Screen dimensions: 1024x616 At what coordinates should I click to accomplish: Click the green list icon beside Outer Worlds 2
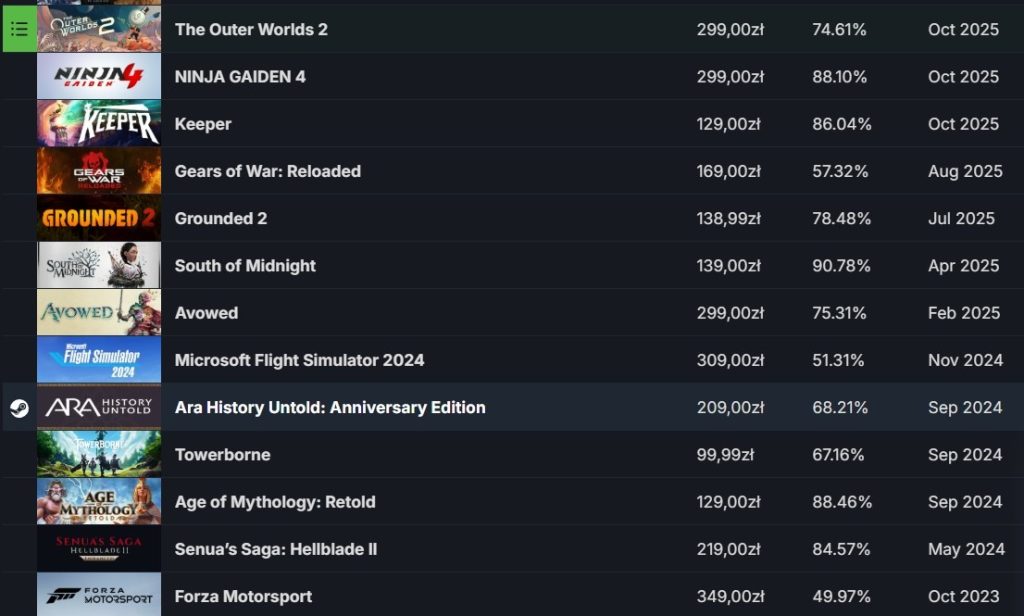pos(19,29)
